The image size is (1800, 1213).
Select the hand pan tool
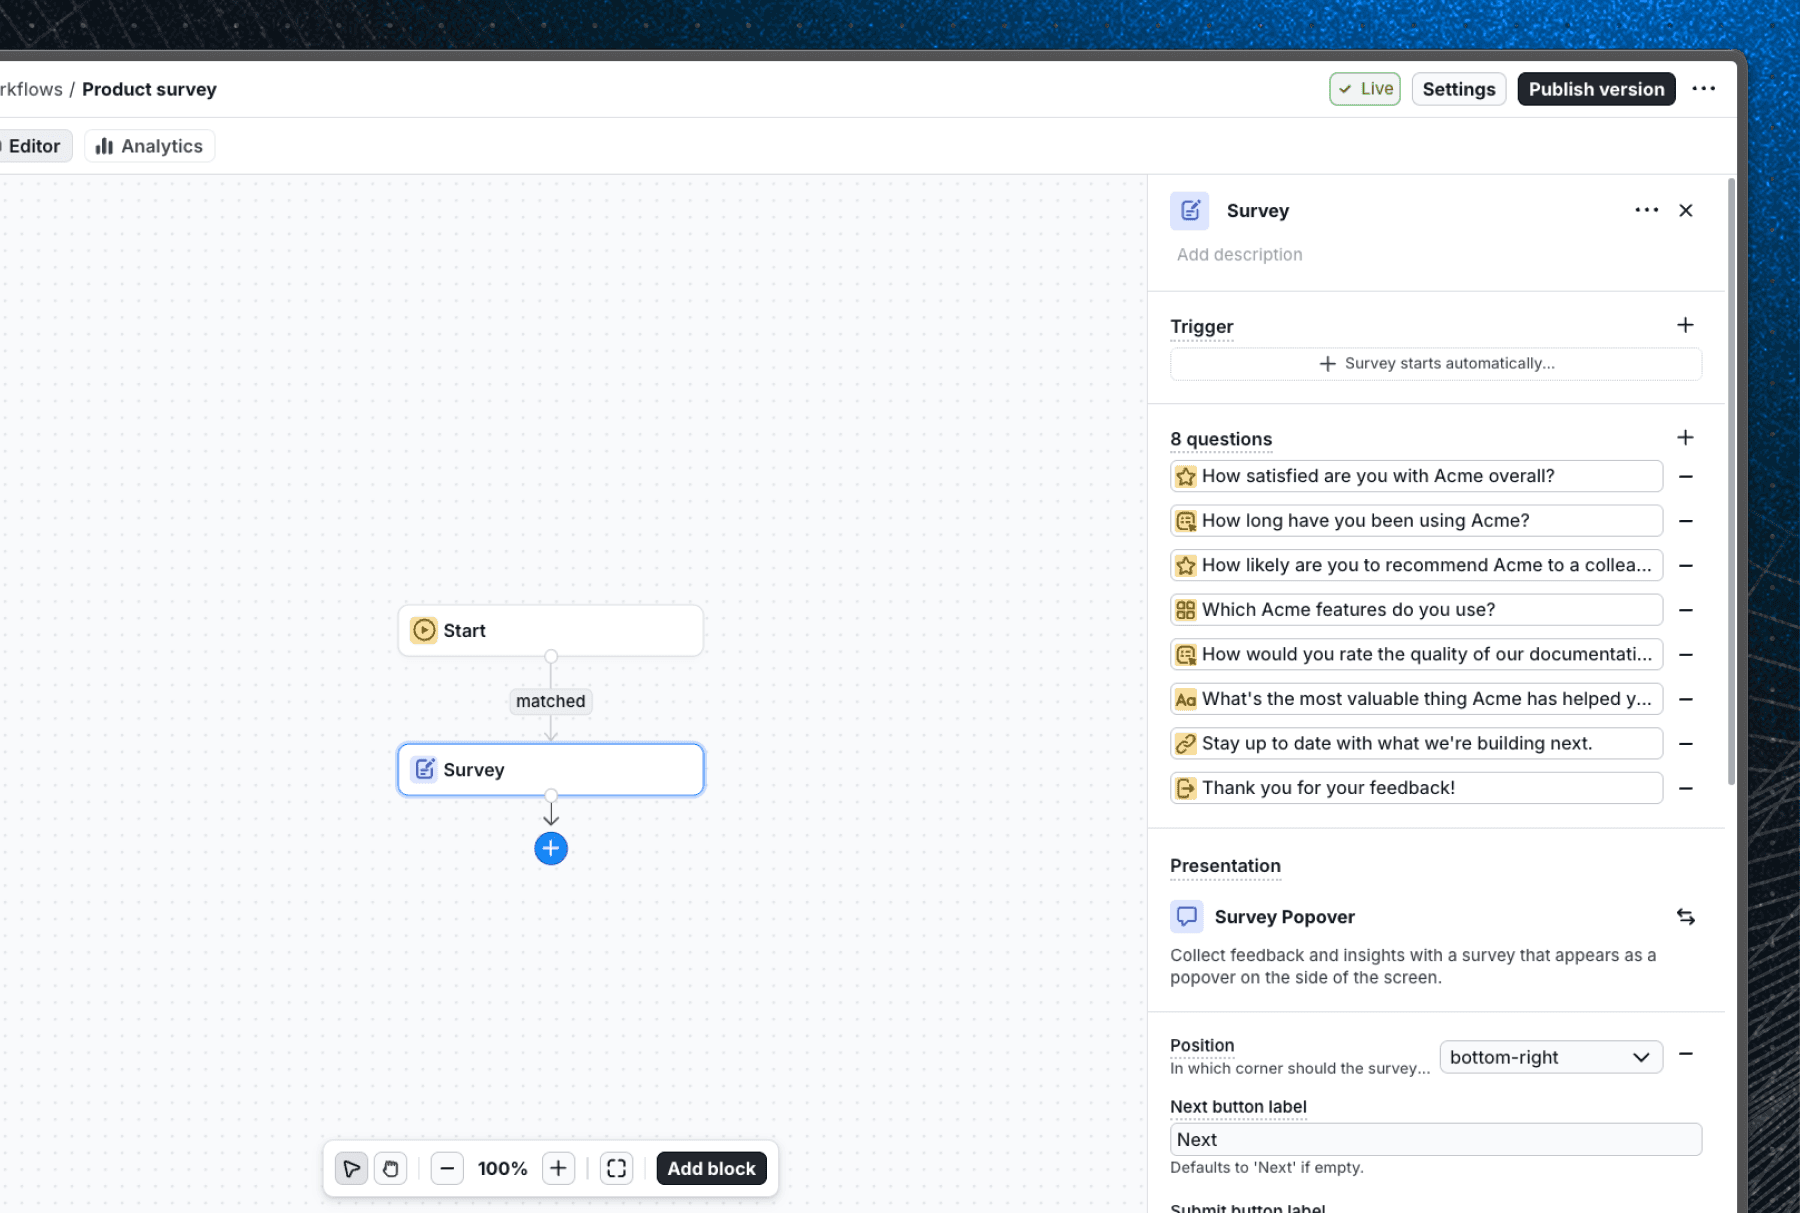390,1168
